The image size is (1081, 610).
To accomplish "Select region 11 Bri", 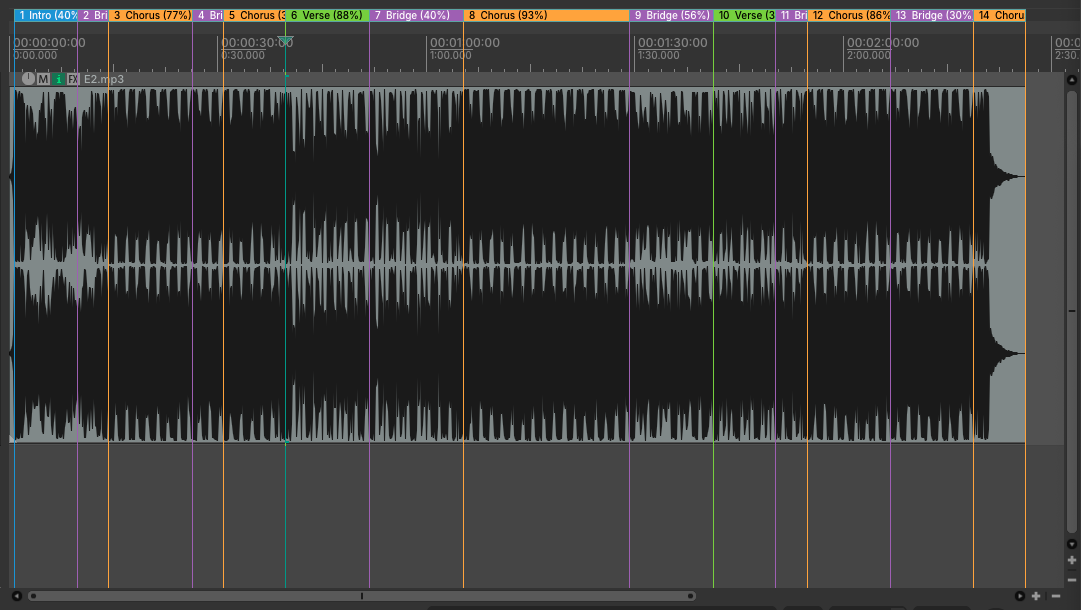I will coord(791,15).
